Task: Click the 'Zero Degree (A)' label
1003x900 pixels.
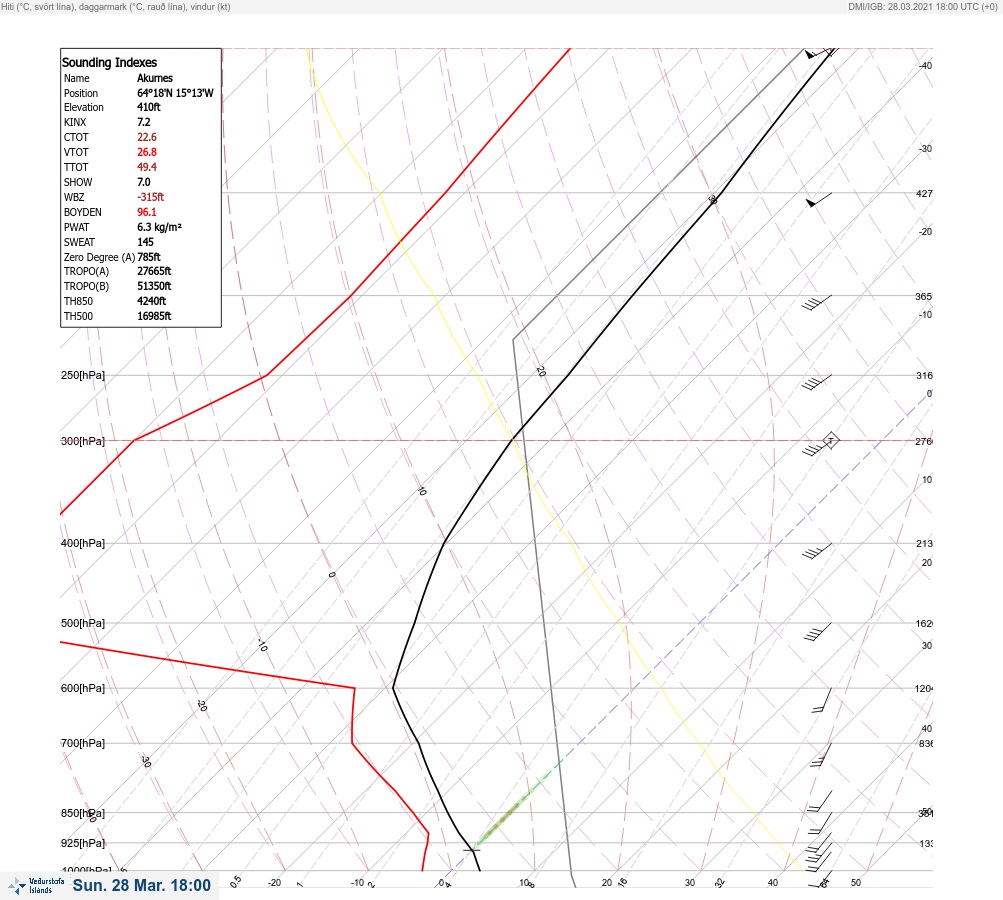Action: pos(99,257)
